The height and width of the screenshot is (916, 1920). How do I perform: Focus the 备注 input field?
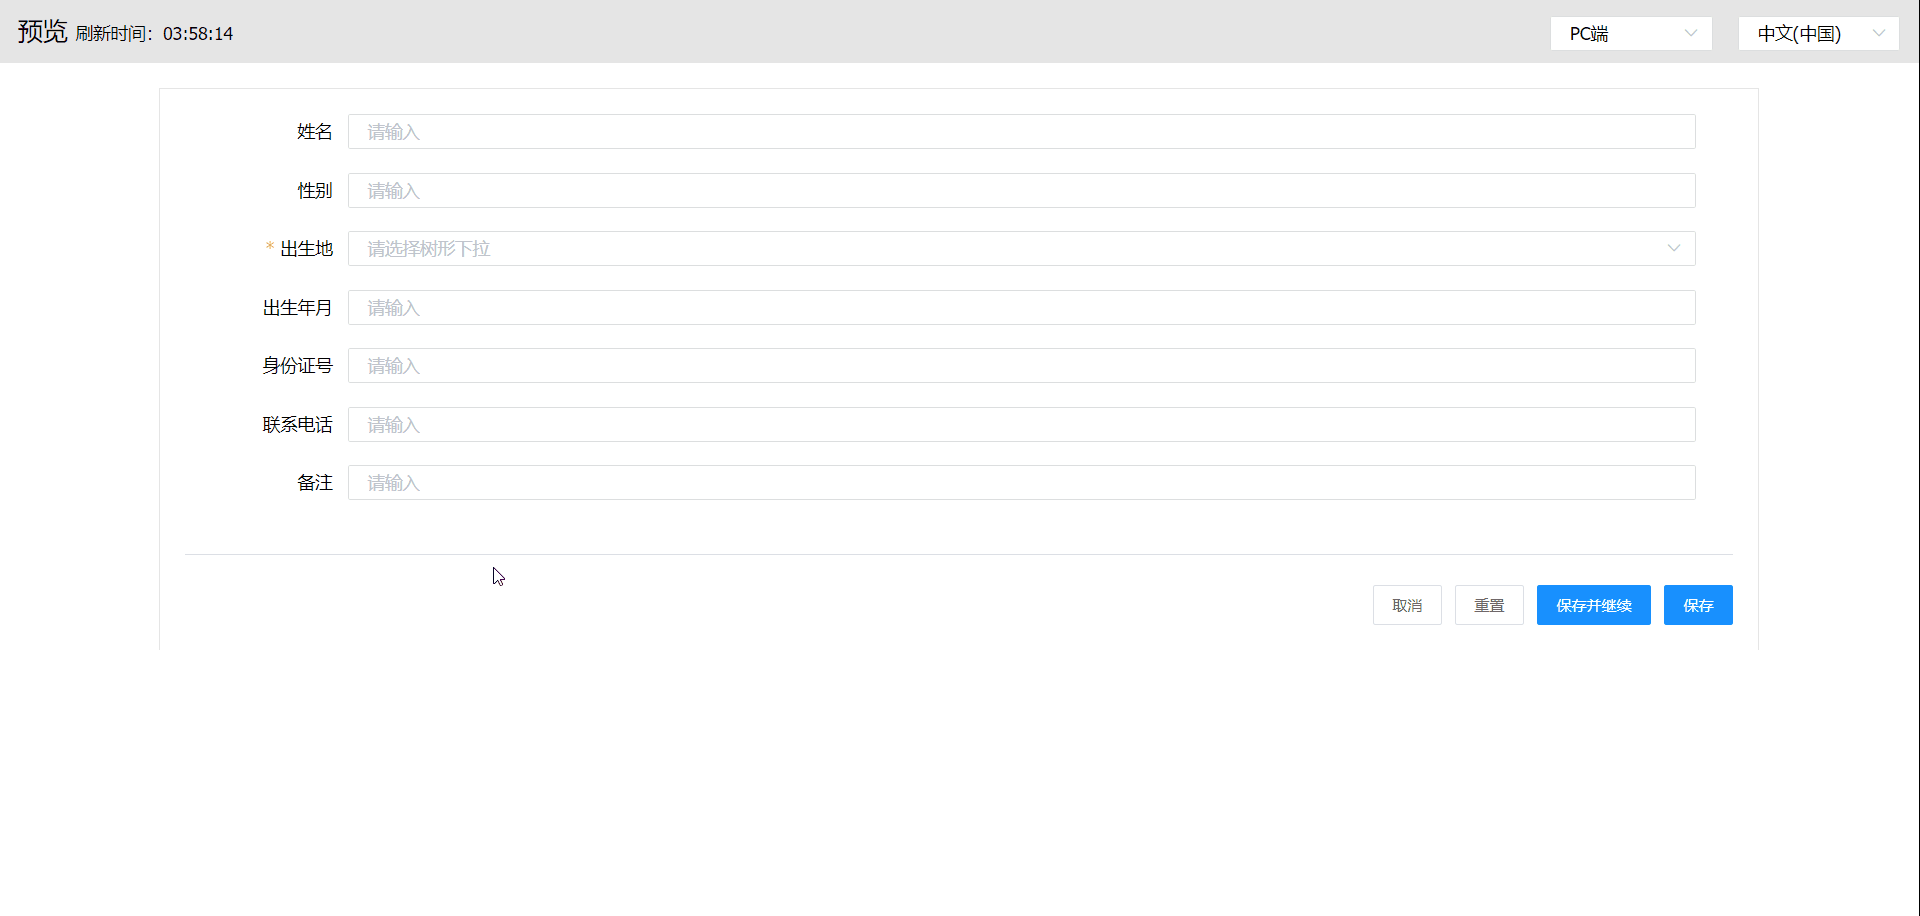1020,483
